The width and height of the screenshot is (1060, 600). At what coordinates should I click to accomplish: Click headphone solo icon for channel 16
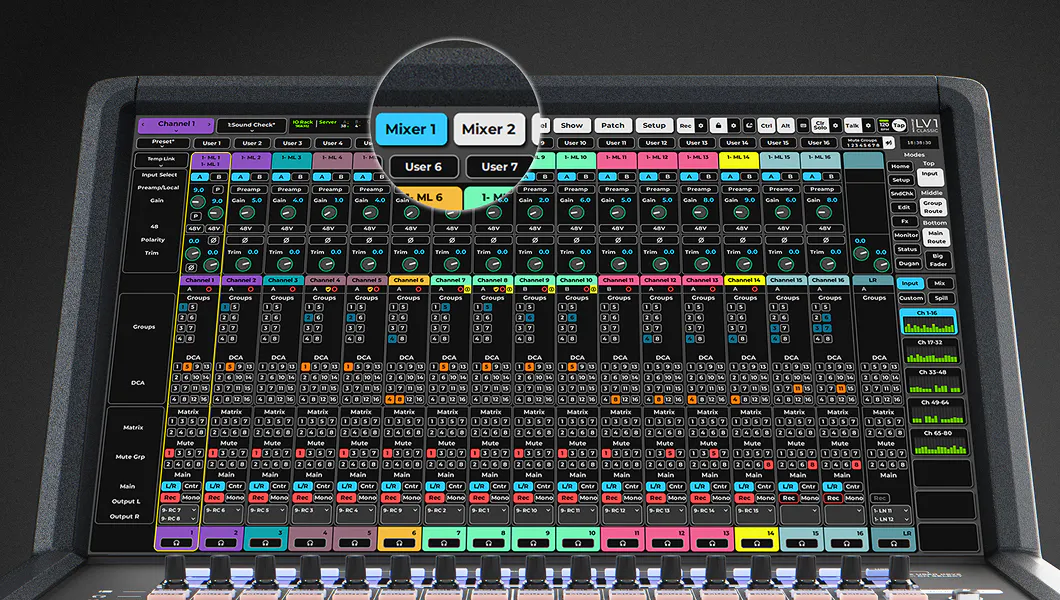pyautogui.click(x=846, y=543)
